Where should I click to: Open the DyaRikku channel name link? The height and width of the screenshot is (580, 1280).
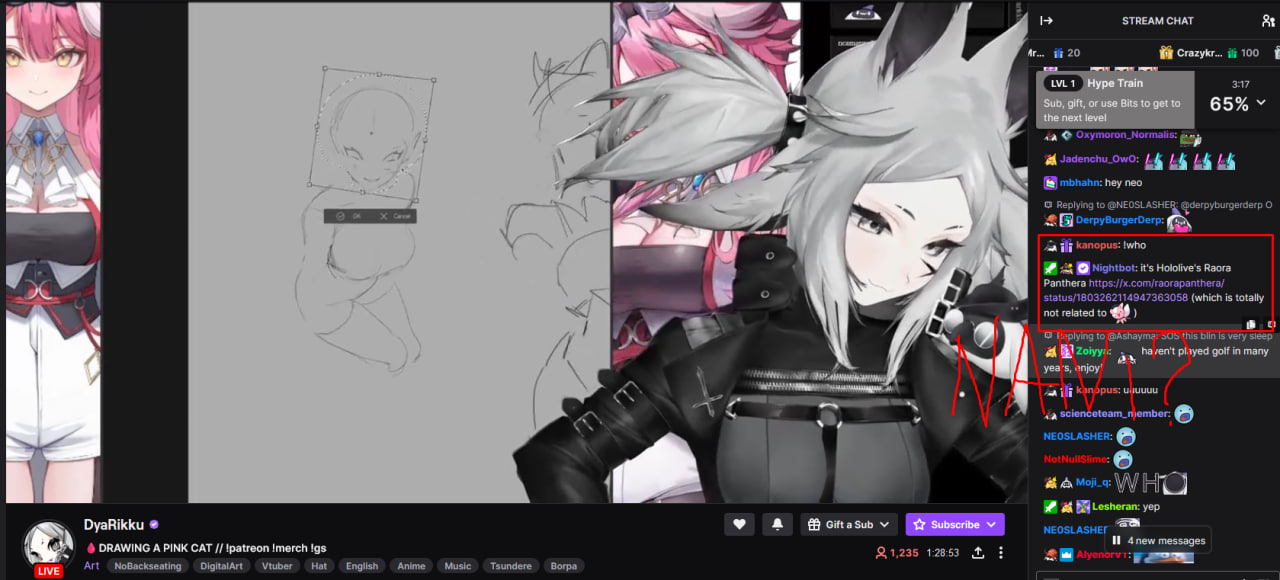coord(114,524)
